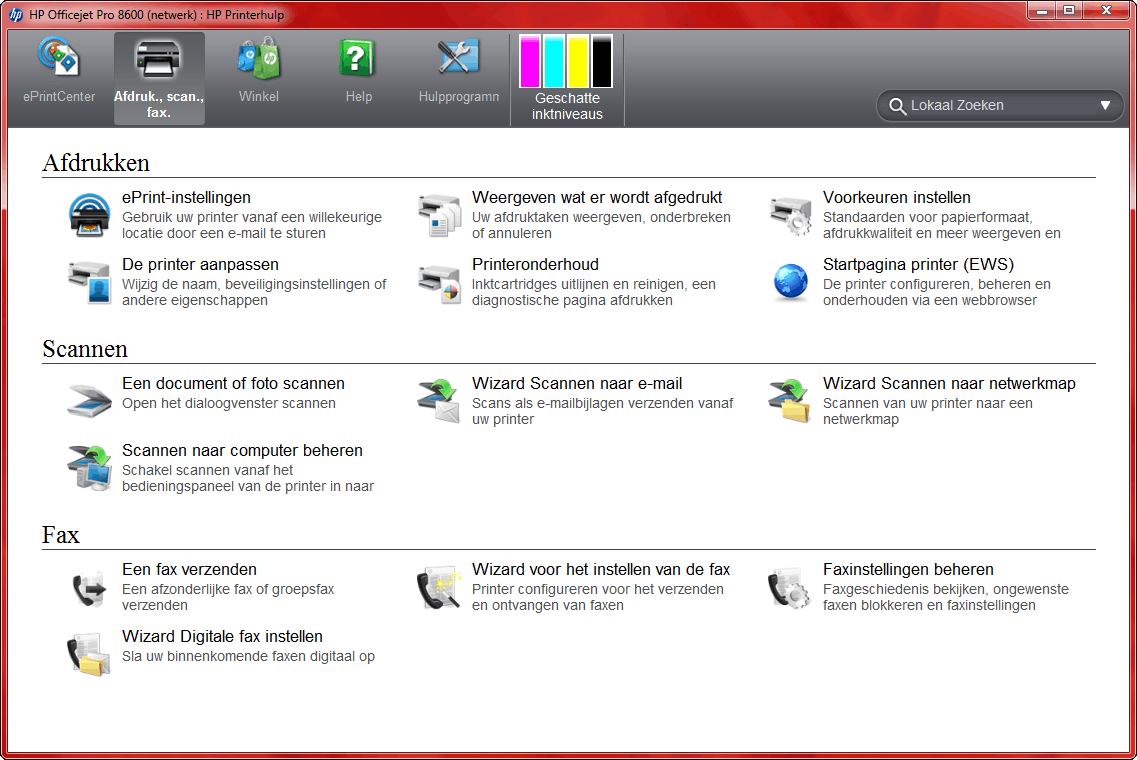The image size is (1137, 760).
Task: Click text 'Gebruik uw printer vanaf een willekeurige'
Action: click(252, 218)
